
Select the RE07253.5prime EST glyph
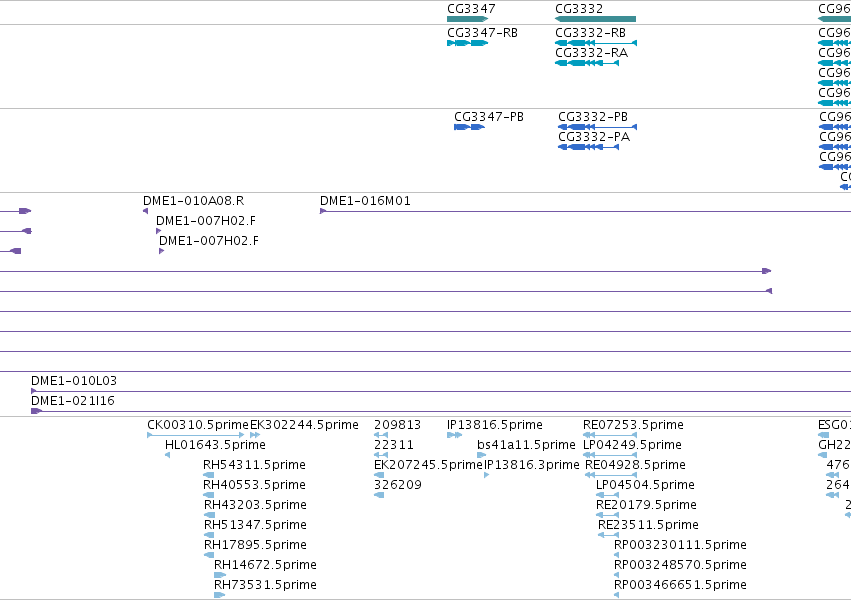[x=610, y=435]
